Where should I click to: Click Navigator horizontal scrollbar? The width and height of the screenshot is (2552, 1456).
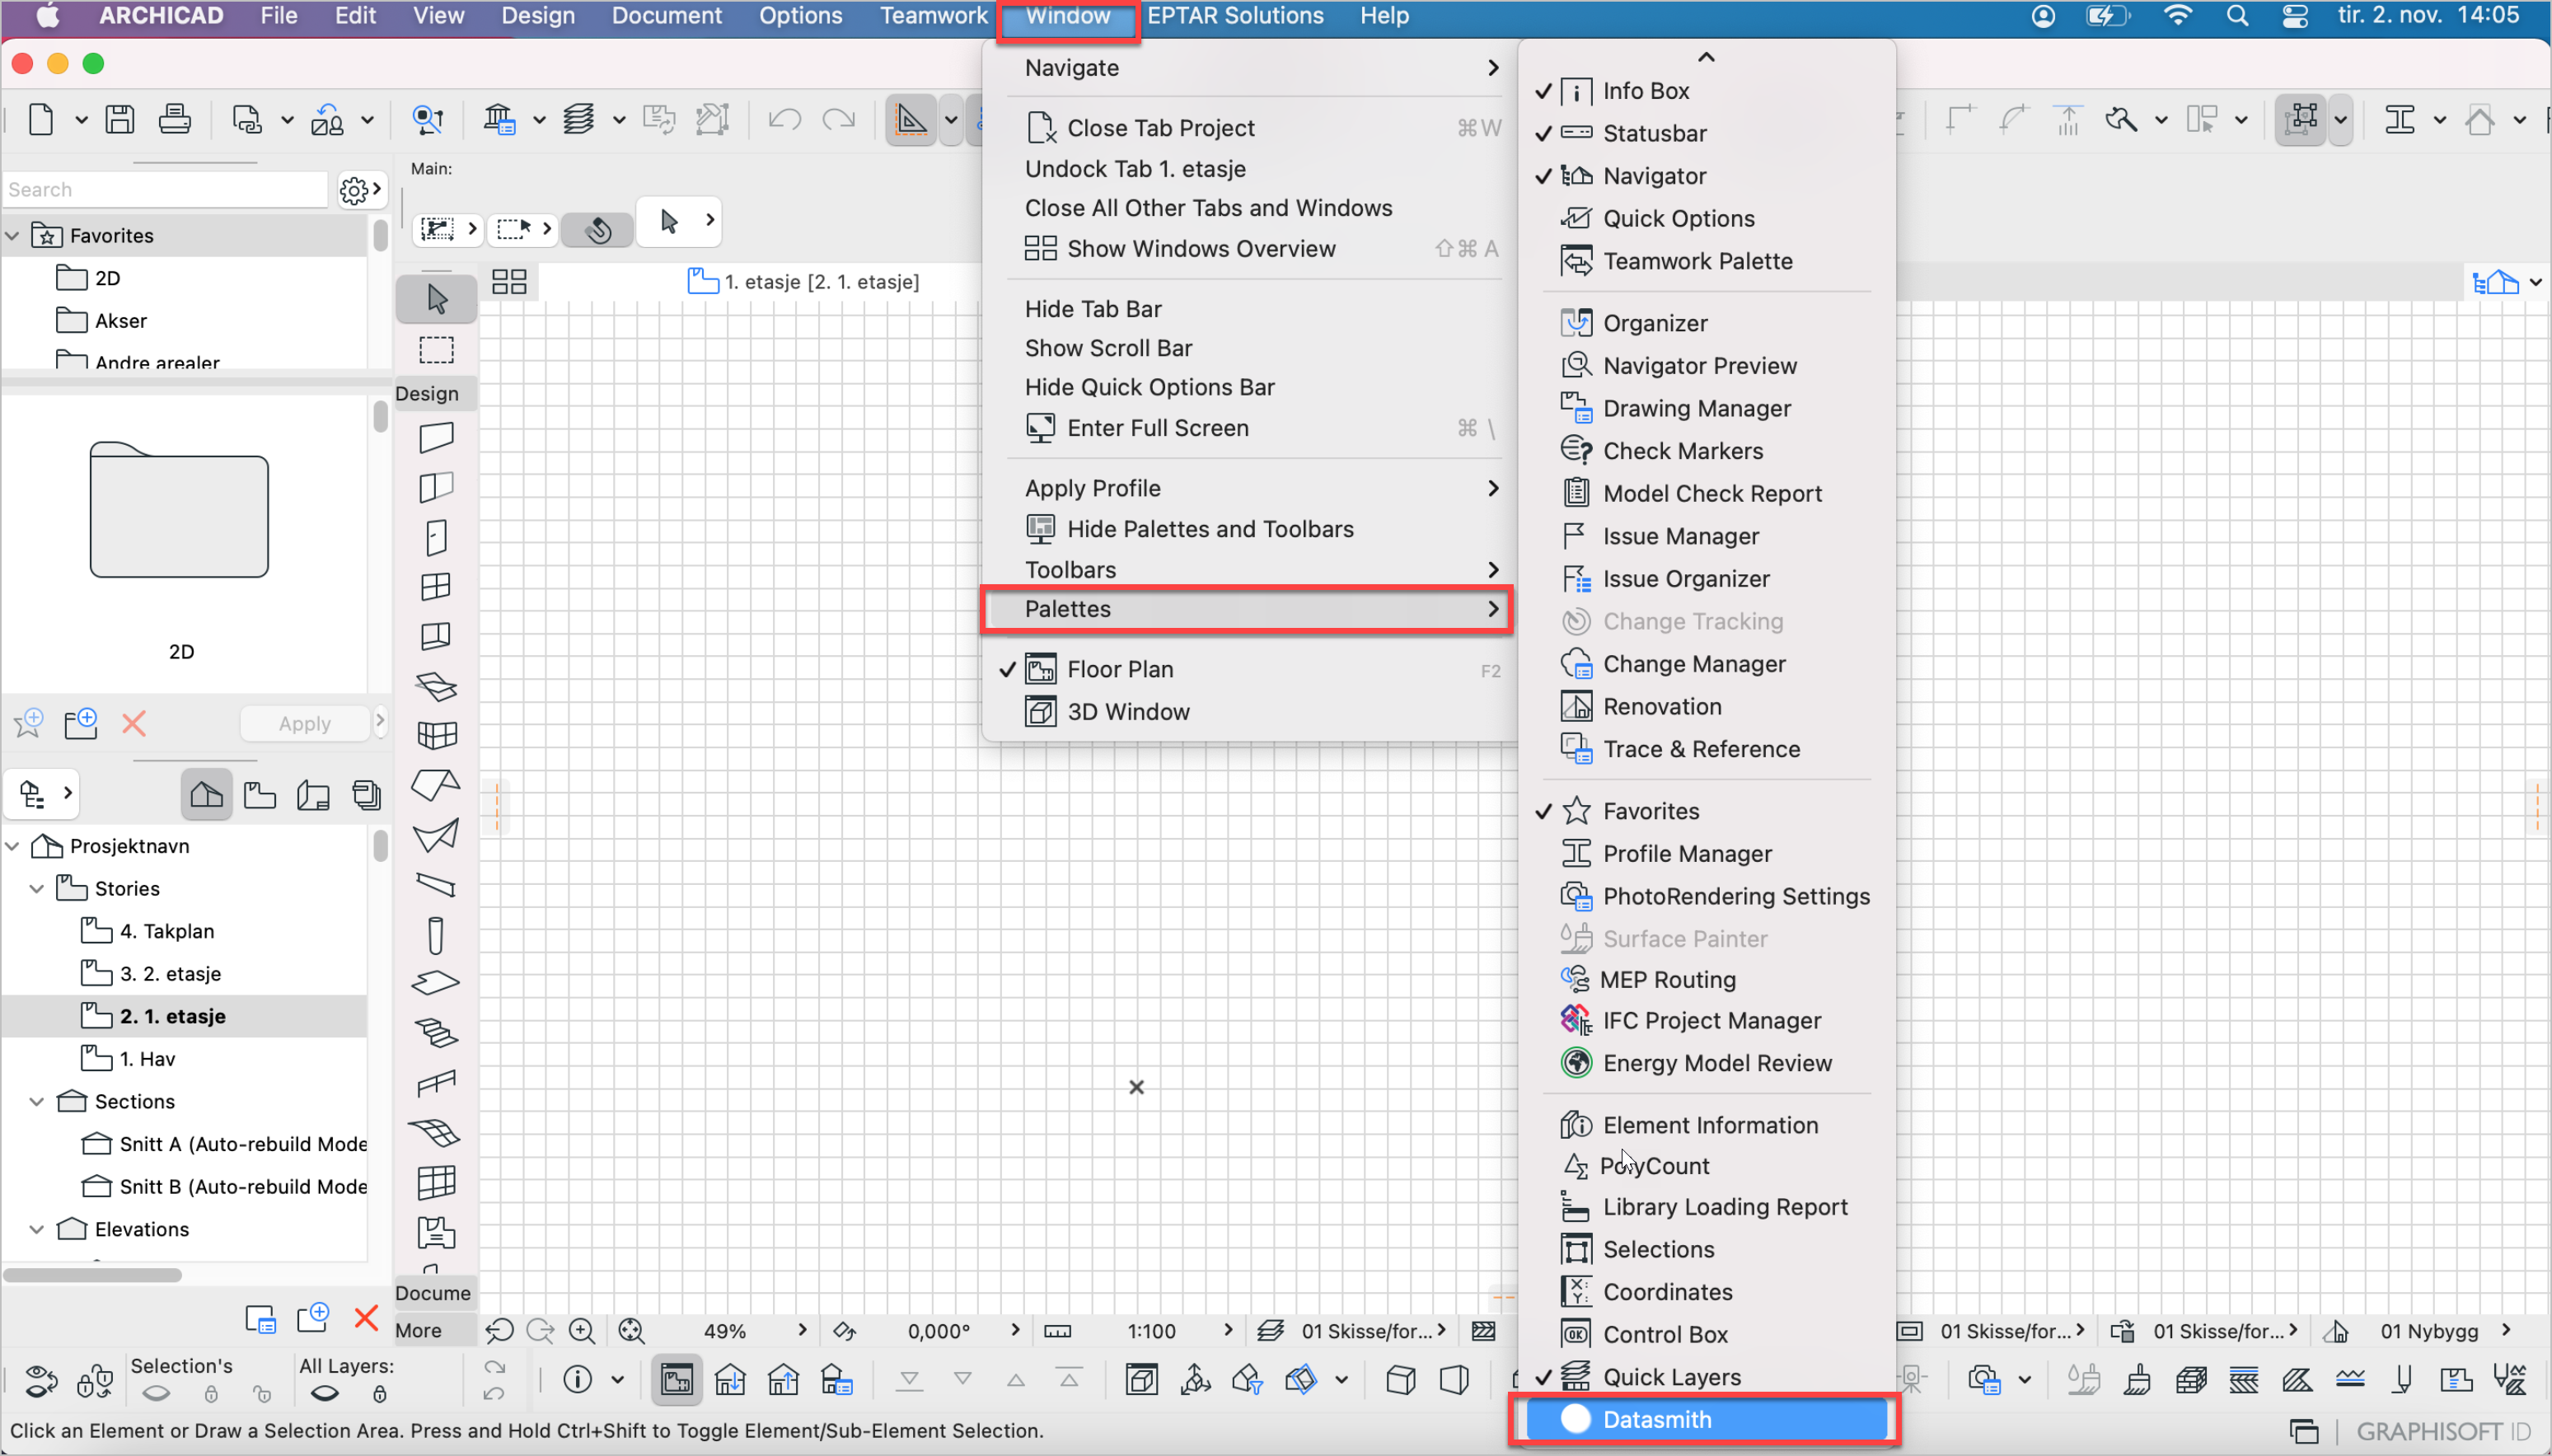93,1275
